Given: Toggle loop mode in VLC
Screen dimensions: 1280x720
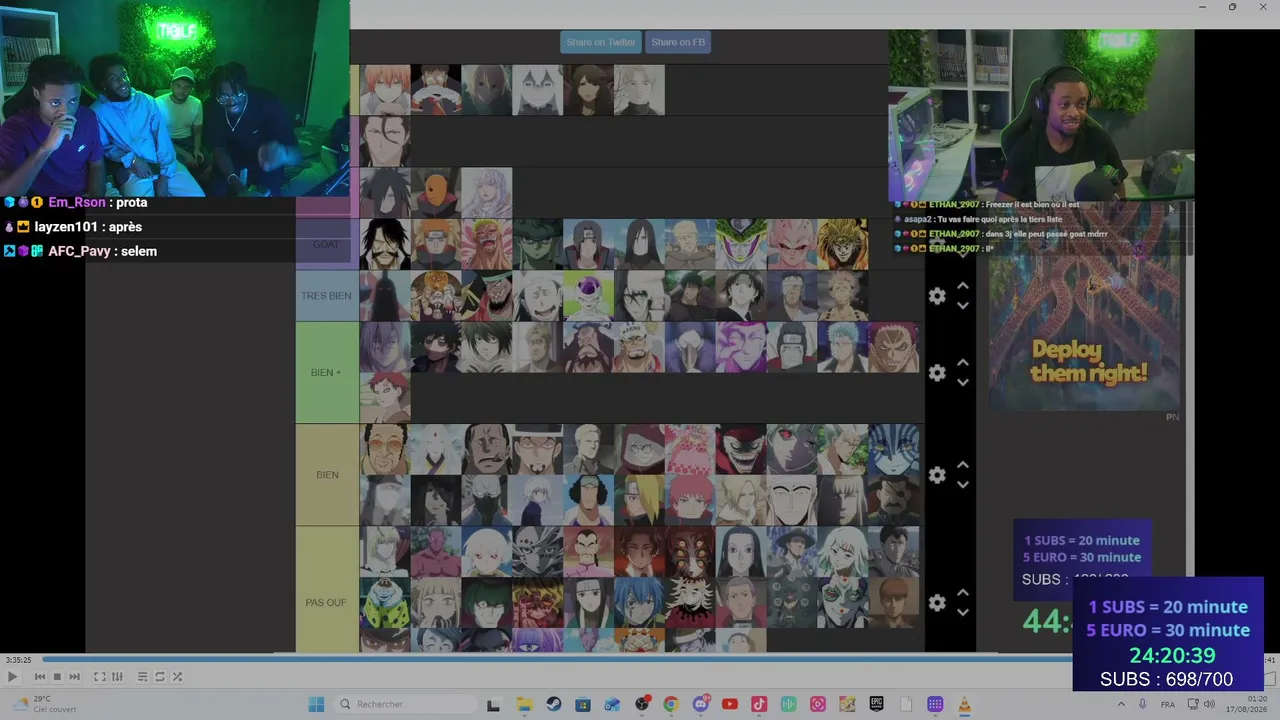Looking at the screenshot, I should tap(159, 677).
